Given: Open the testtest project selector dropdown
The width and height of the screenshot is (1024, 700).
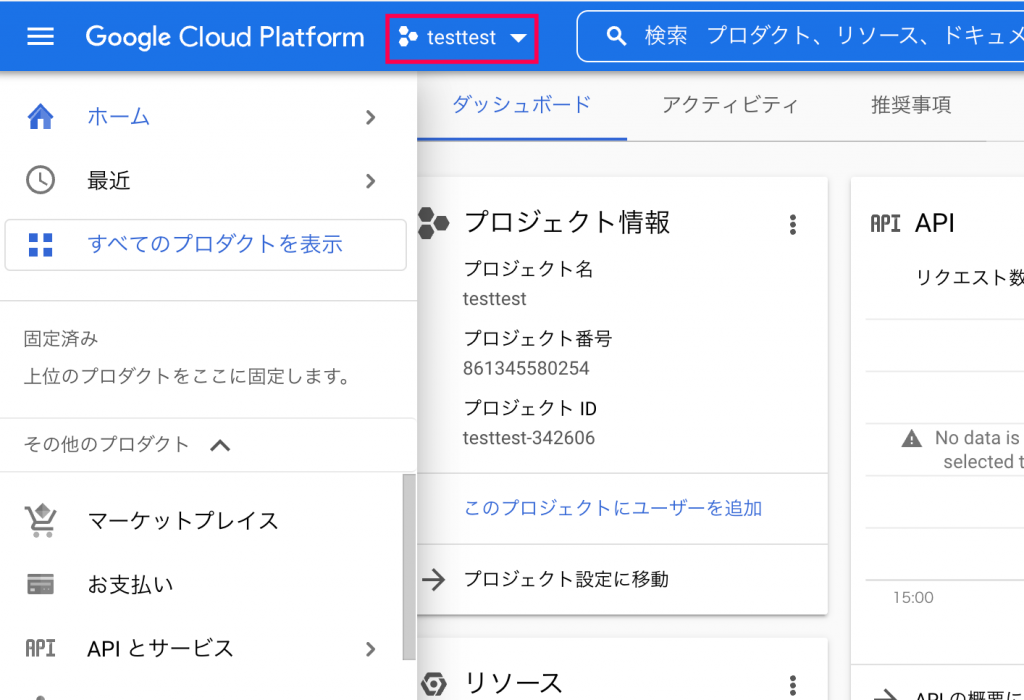Looking at the screenshot, I should (462, 38).
